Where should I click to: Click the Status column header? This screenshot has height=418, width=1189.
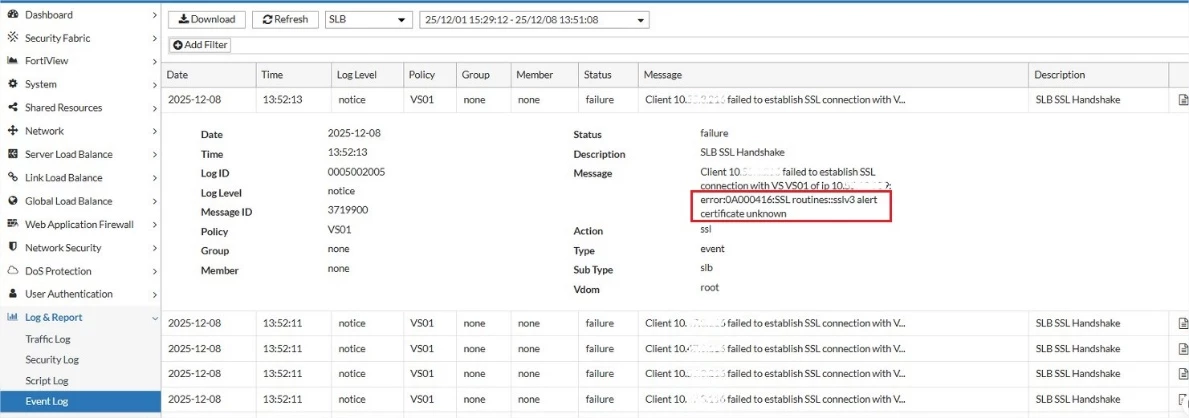coord(607,75)
